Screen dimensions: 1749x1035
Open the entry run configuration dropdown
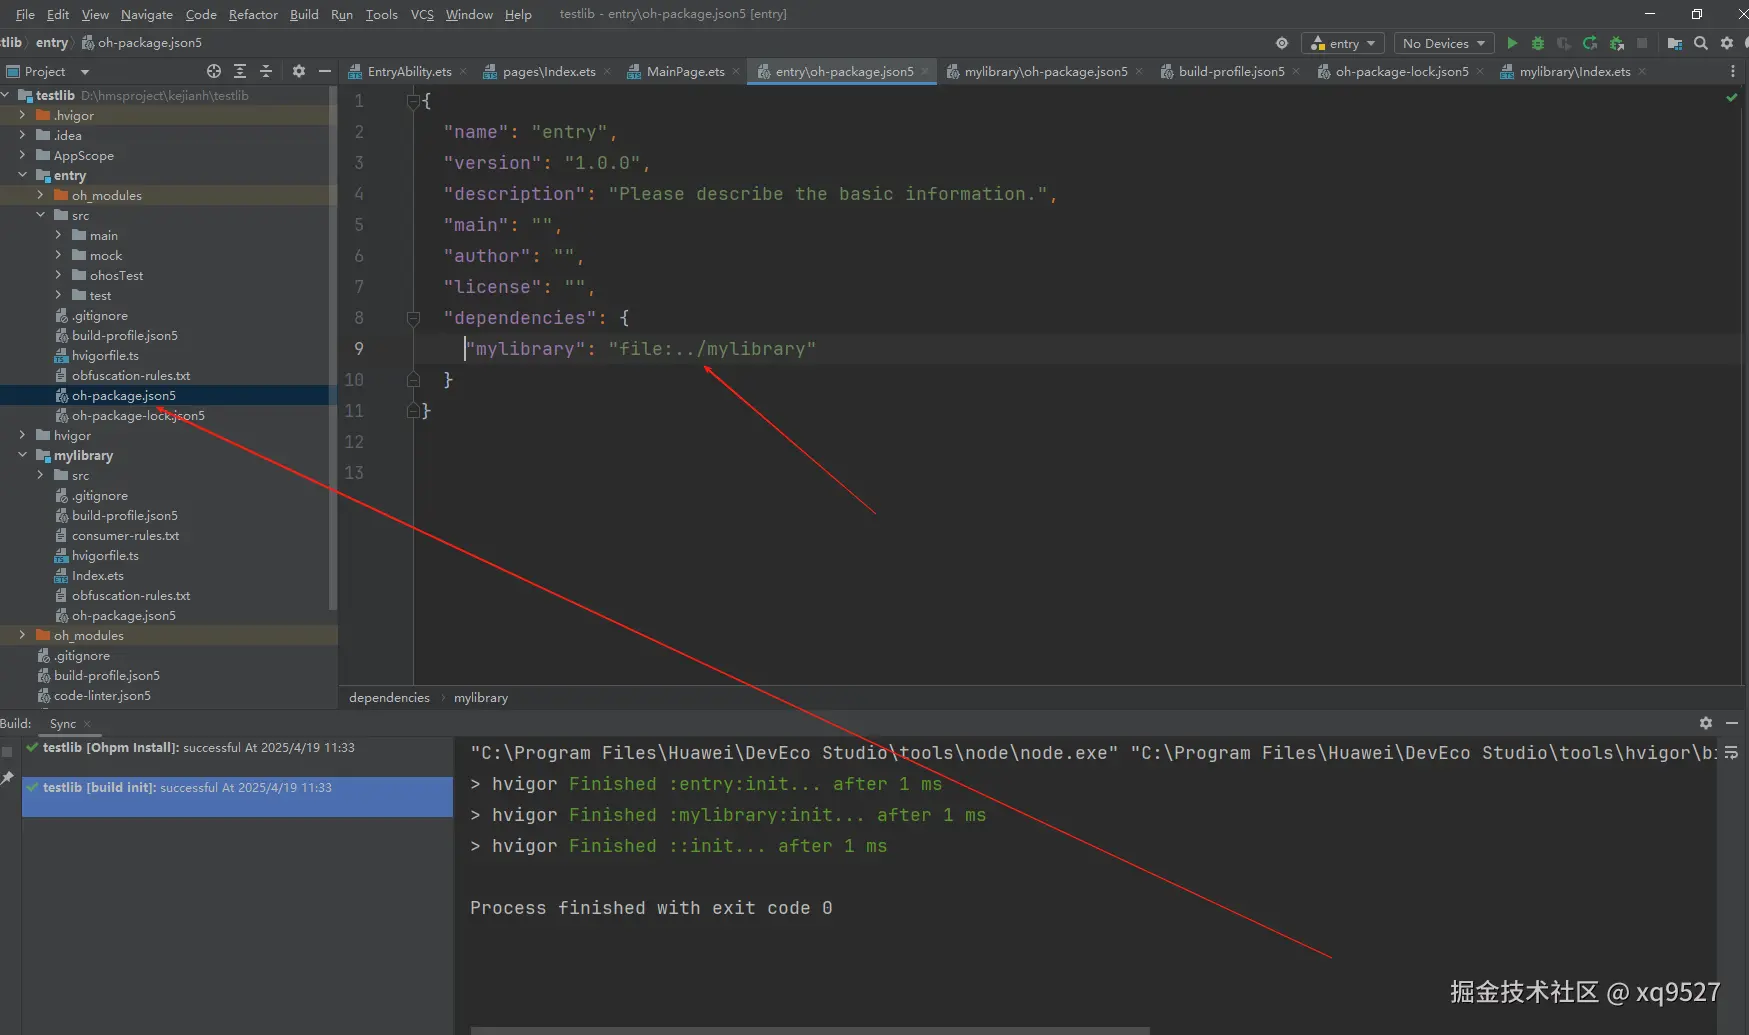(1343, 43)
